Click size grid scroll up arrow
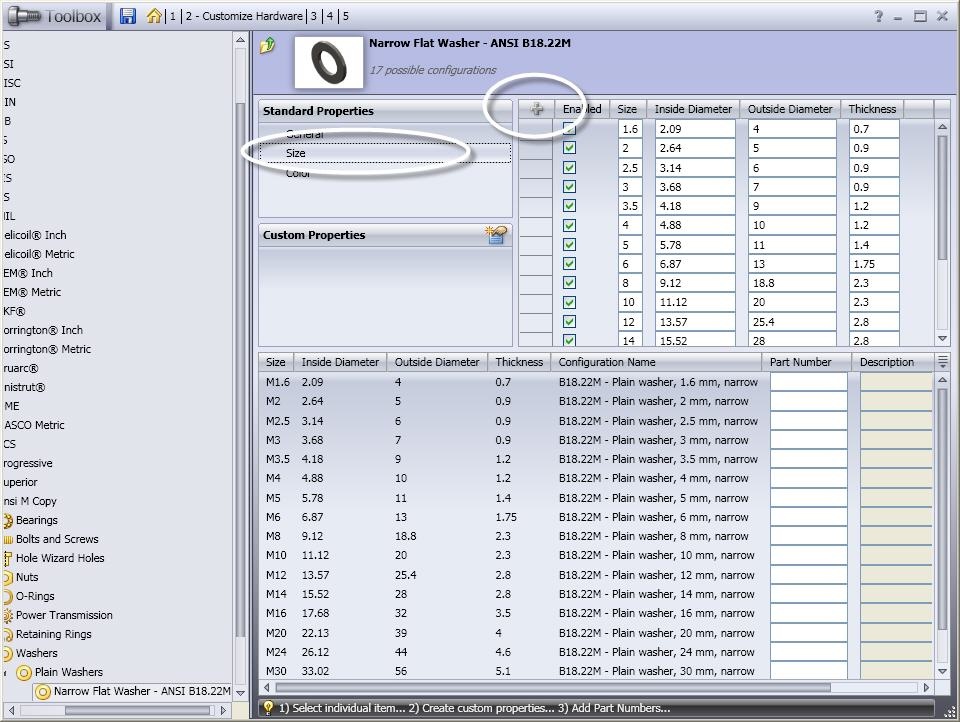Viewport: 960px width, 722px height. click(942, 127)
